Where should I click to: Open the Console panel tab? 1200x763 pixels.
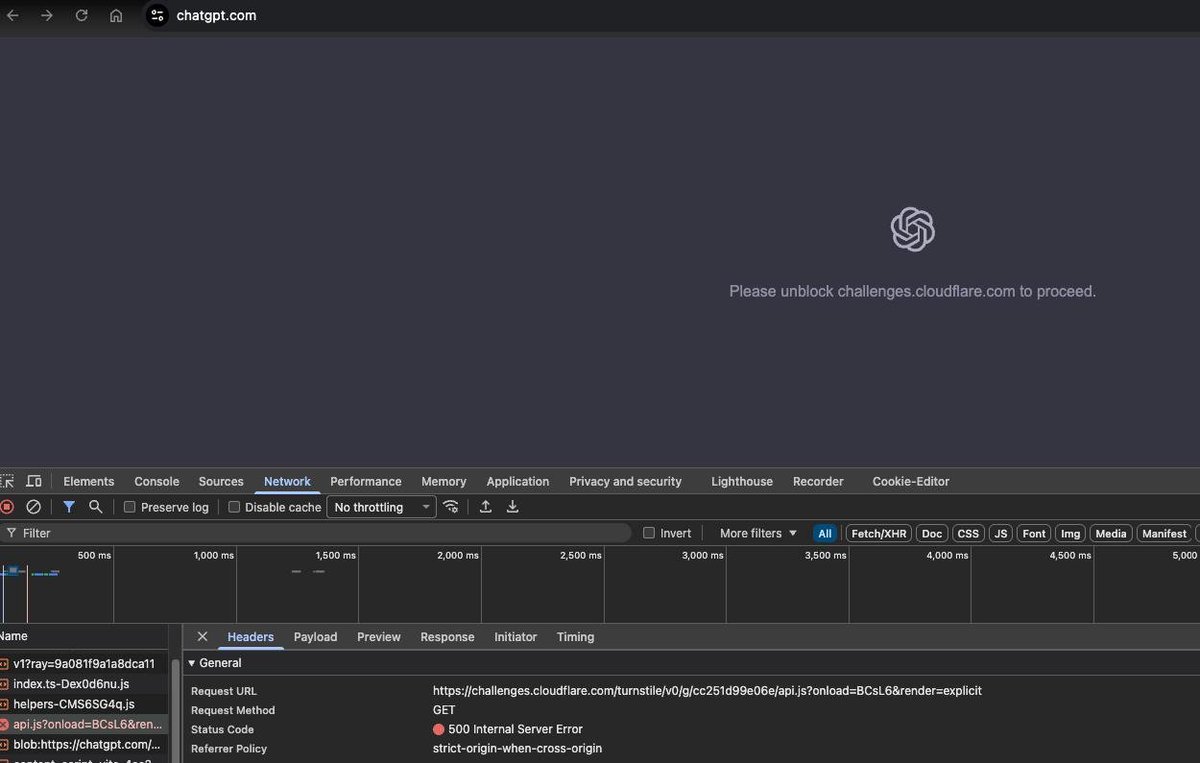tap(157, 481)
